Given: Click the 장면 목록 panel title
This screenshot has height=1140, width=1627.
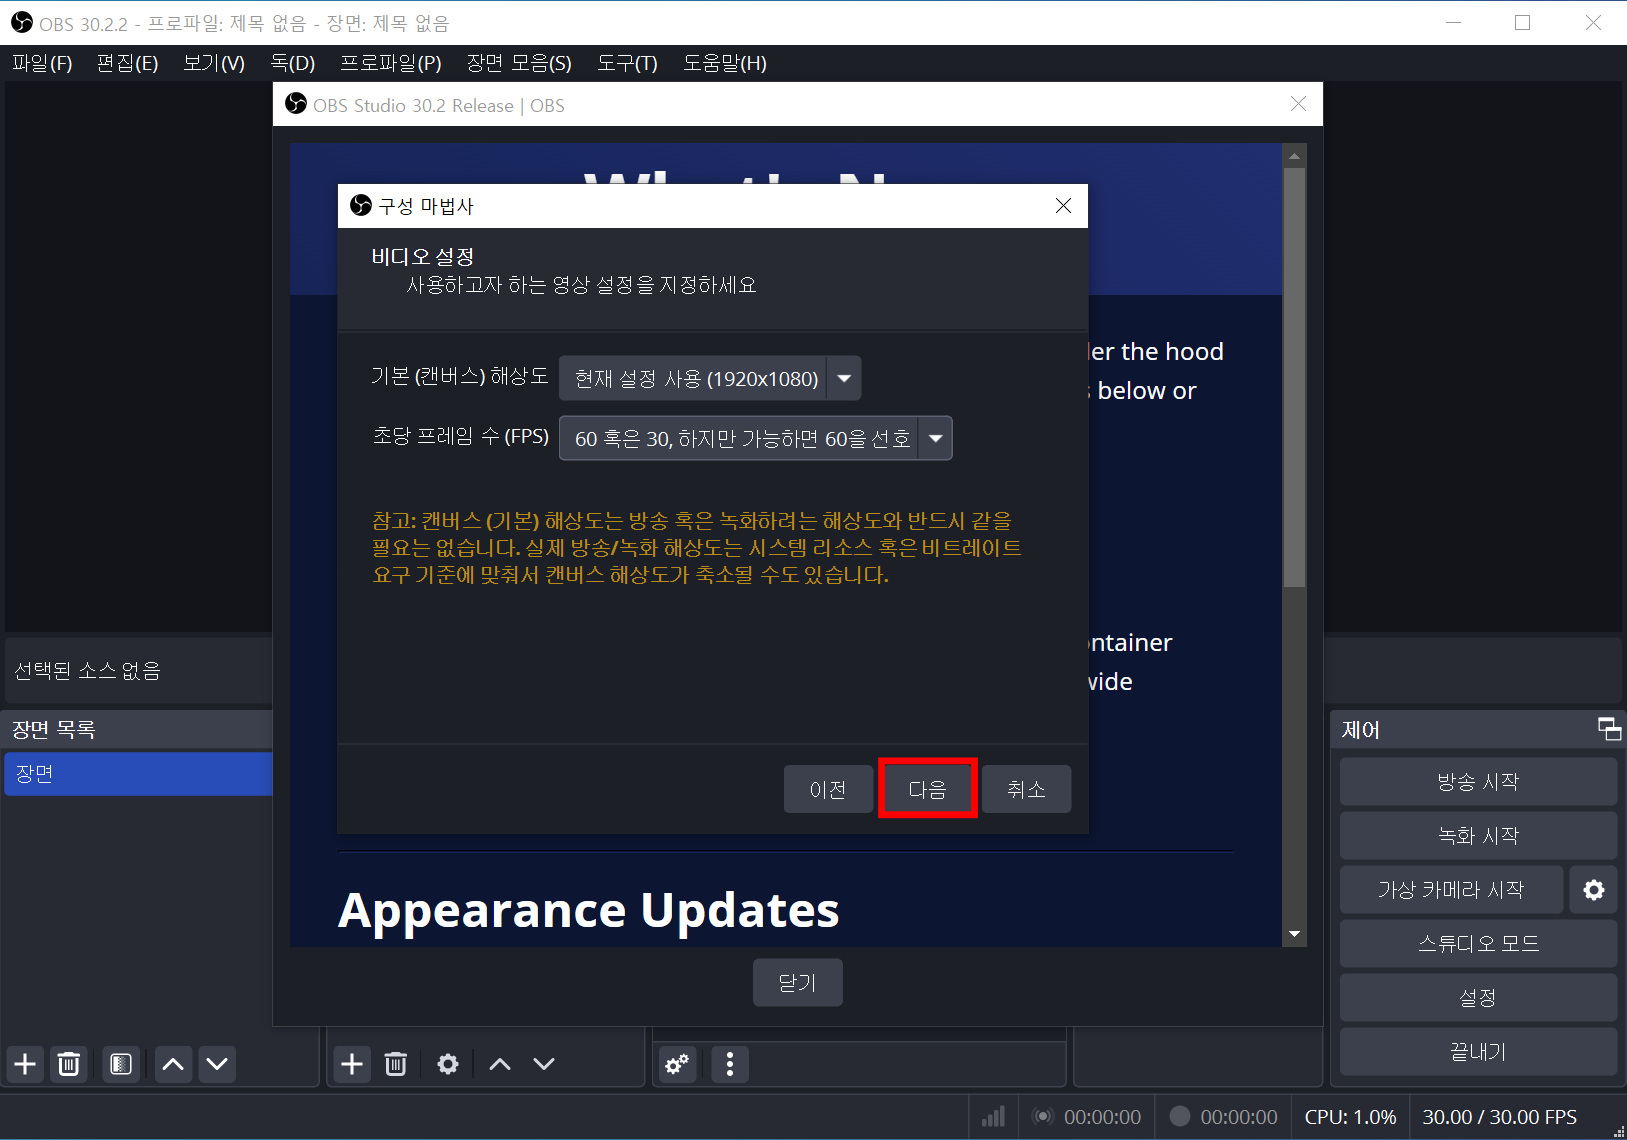Looking at the screenshot, I should [x=54, y=729].
